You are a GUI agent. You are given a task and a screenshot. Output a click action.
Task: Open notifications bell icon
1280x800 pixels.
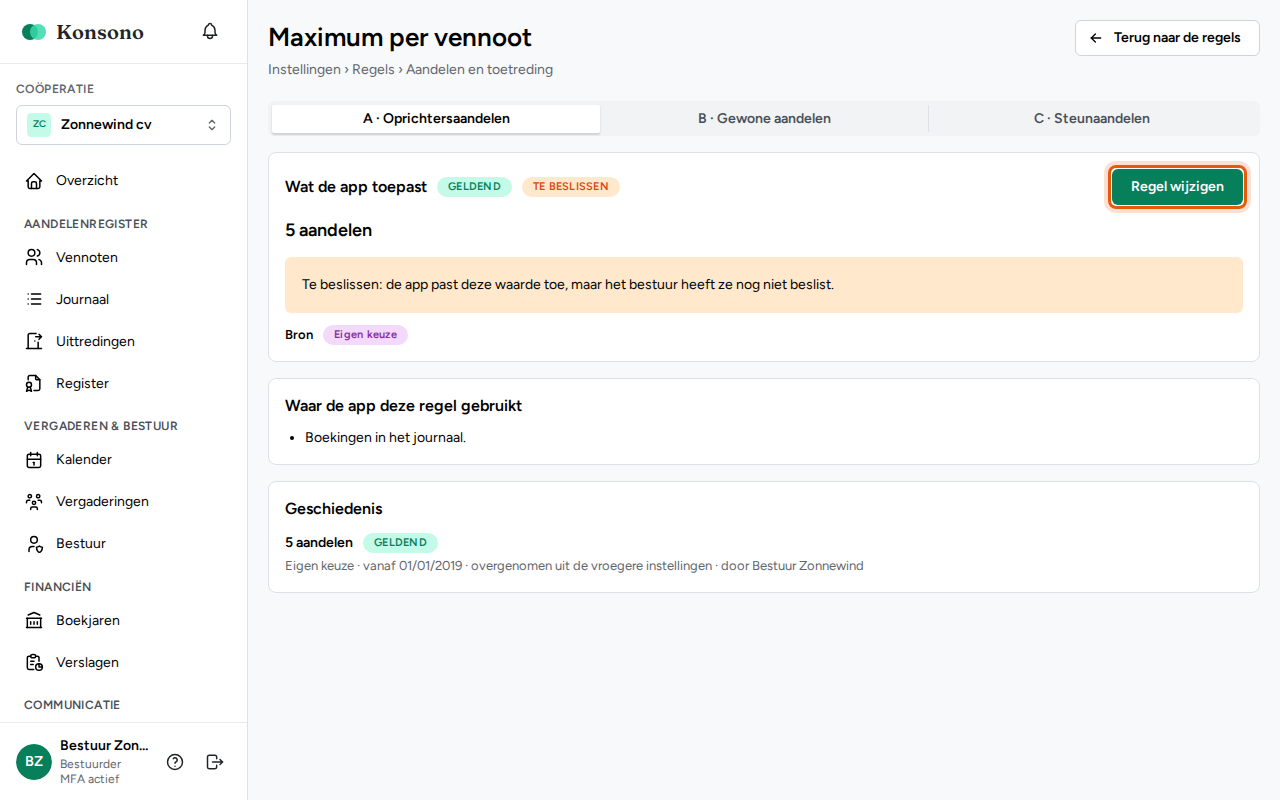[x=210, y=31]
